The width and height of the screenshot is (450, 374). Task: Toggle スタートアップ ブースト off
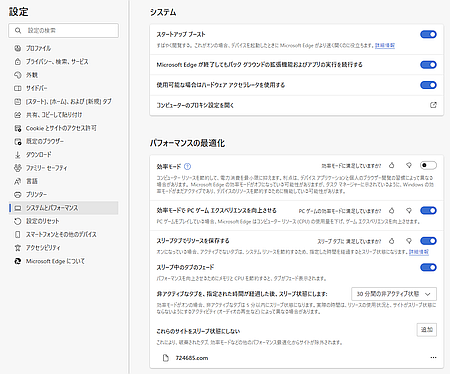pos(428,34)
